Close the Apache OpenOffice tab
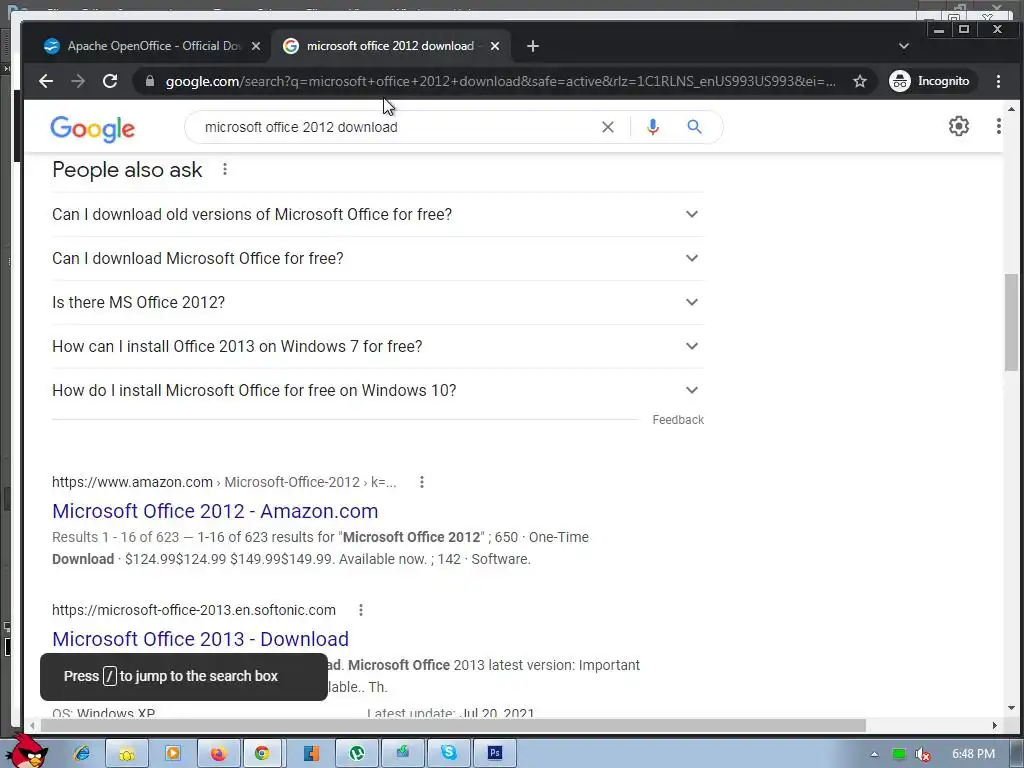Image resolution: width=1024 pixels, height=768 pixels. click(256, 46)
